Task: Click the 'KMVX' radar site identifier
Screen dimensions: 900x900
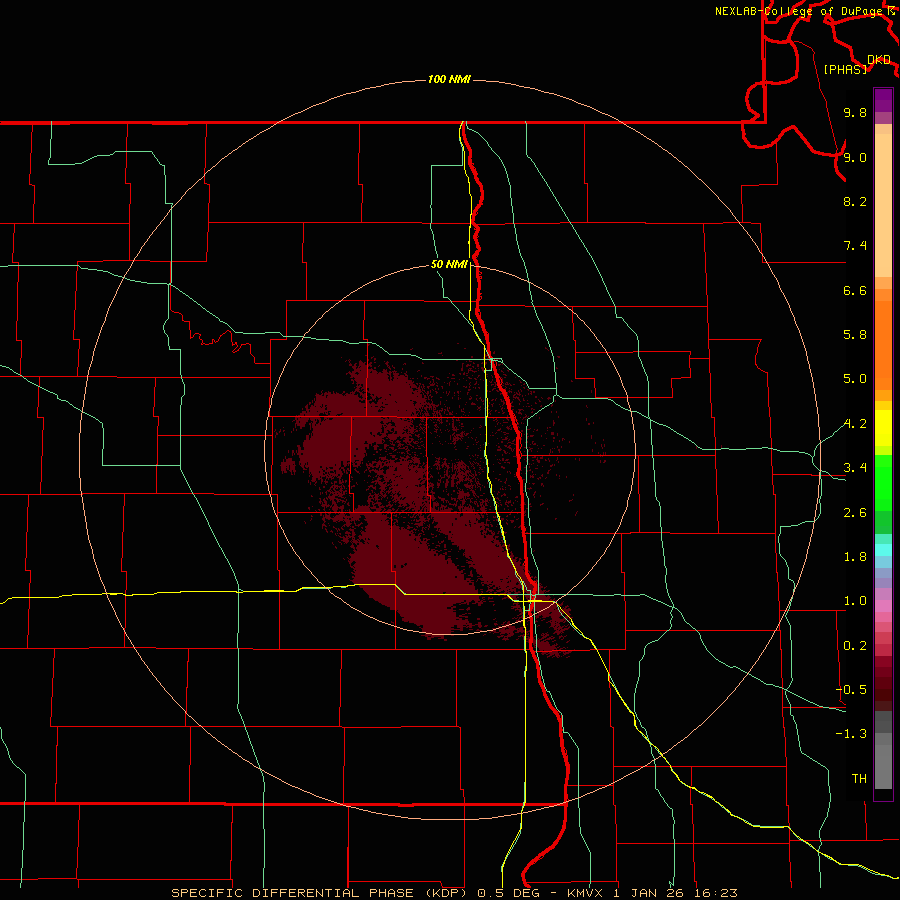Action: pyautogui.click(x=586, y=893)
